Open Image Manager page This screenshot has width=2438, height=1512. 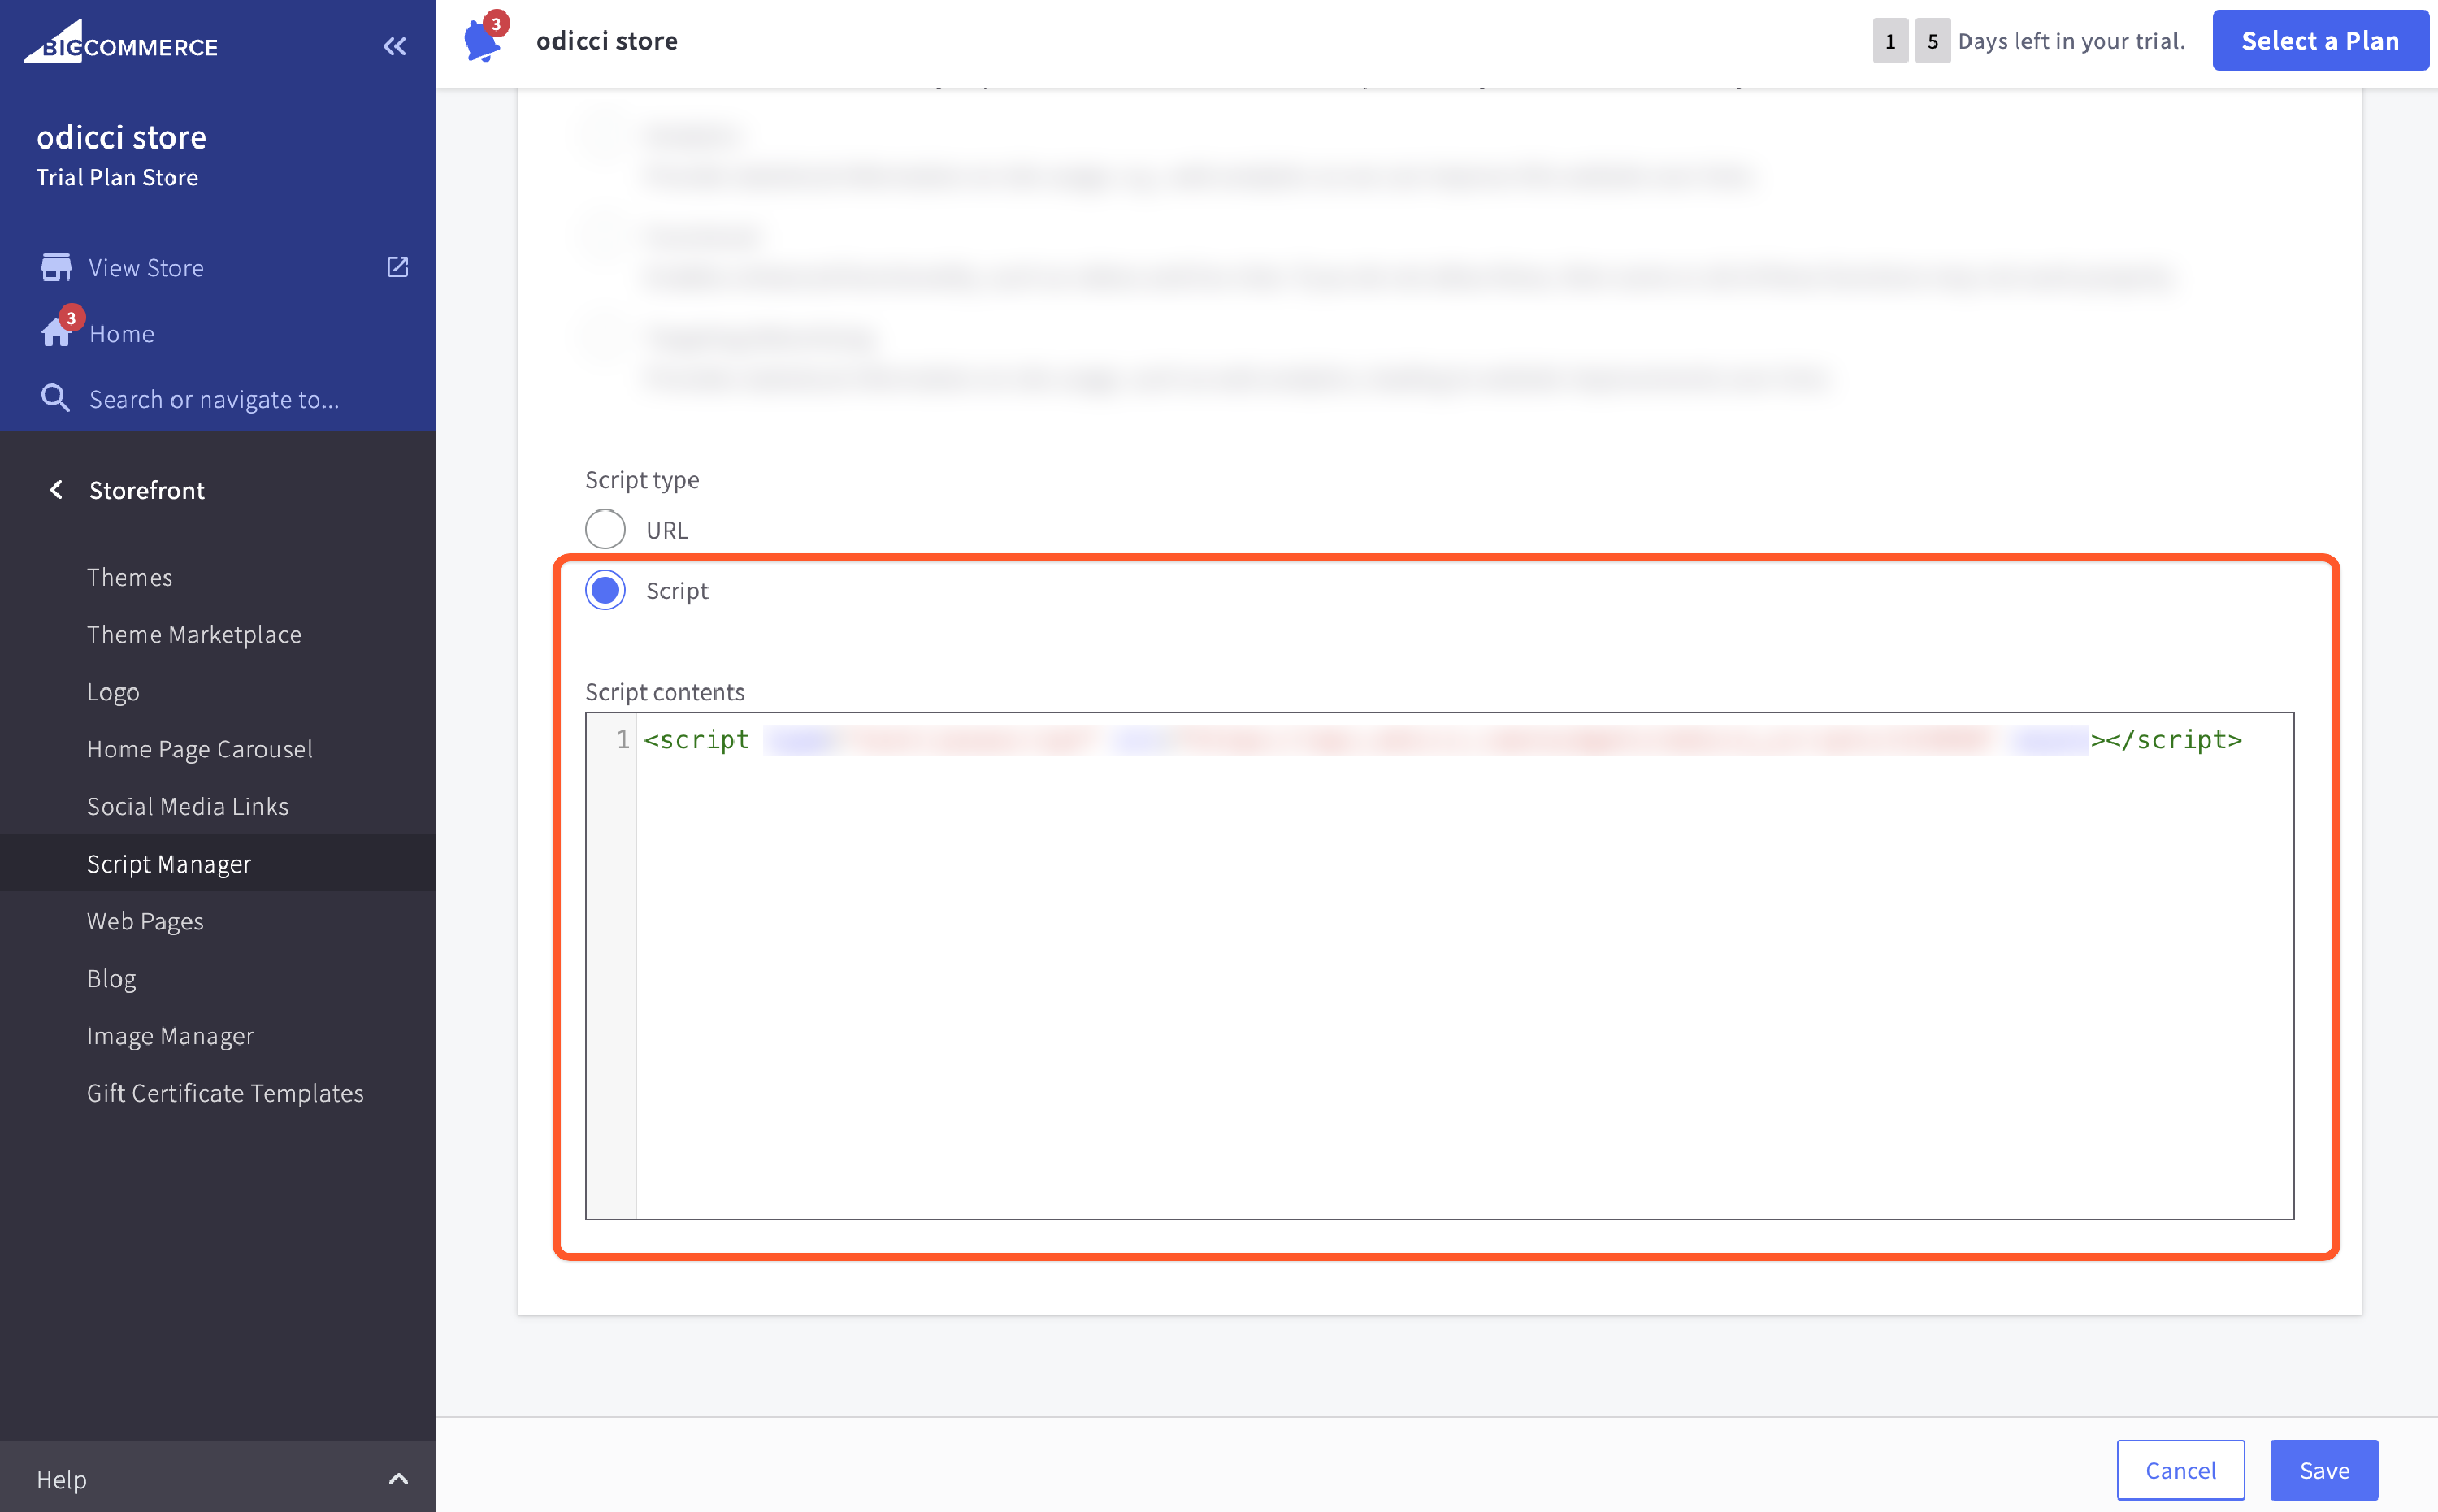point(170,1035)
